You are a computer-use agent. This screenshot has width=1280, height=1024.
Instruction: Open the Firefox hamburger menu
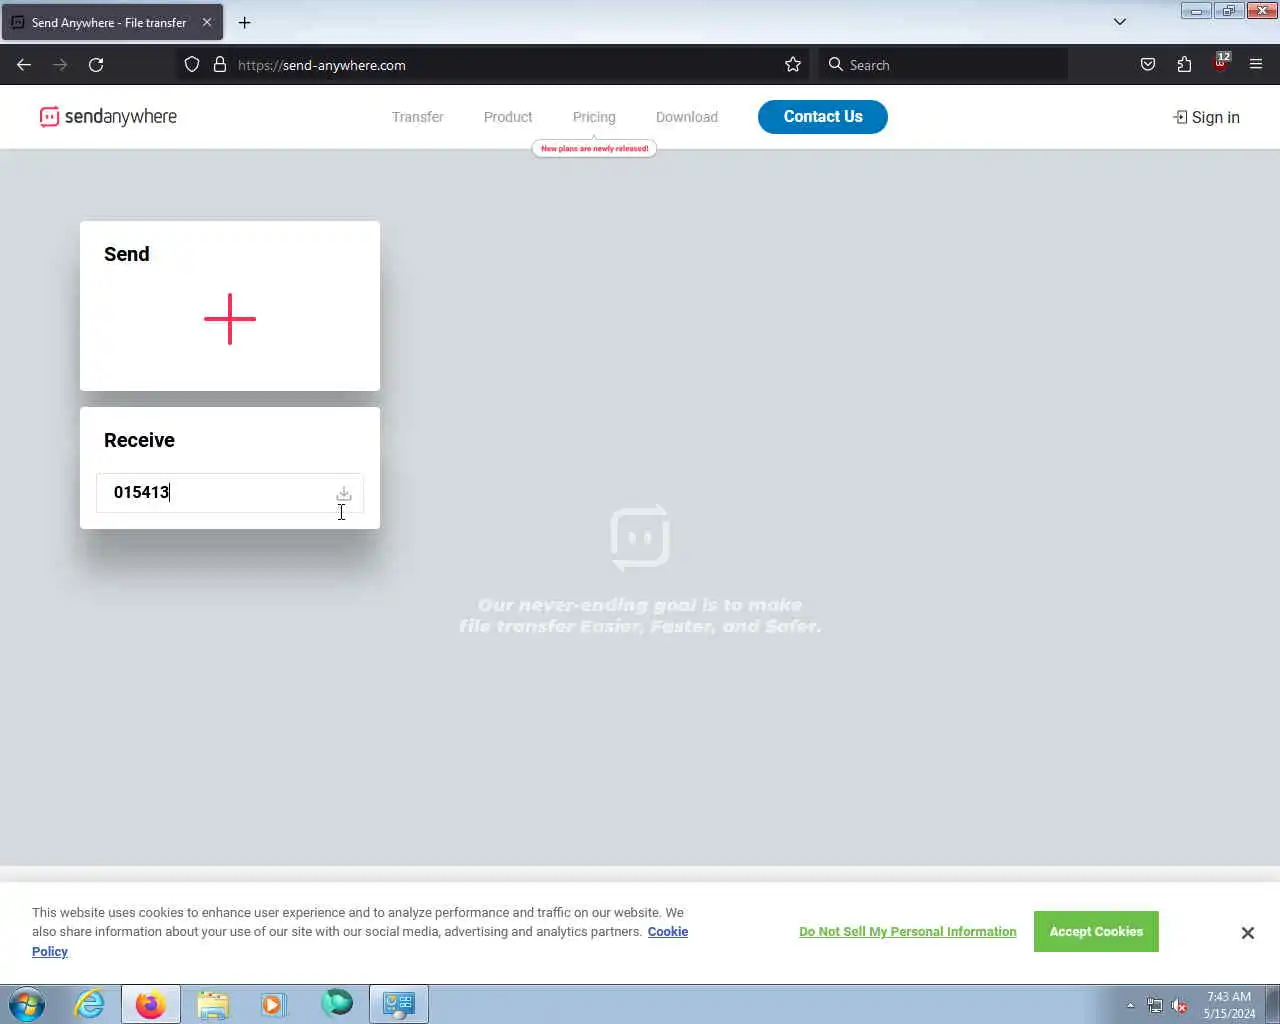[1256, 65]
